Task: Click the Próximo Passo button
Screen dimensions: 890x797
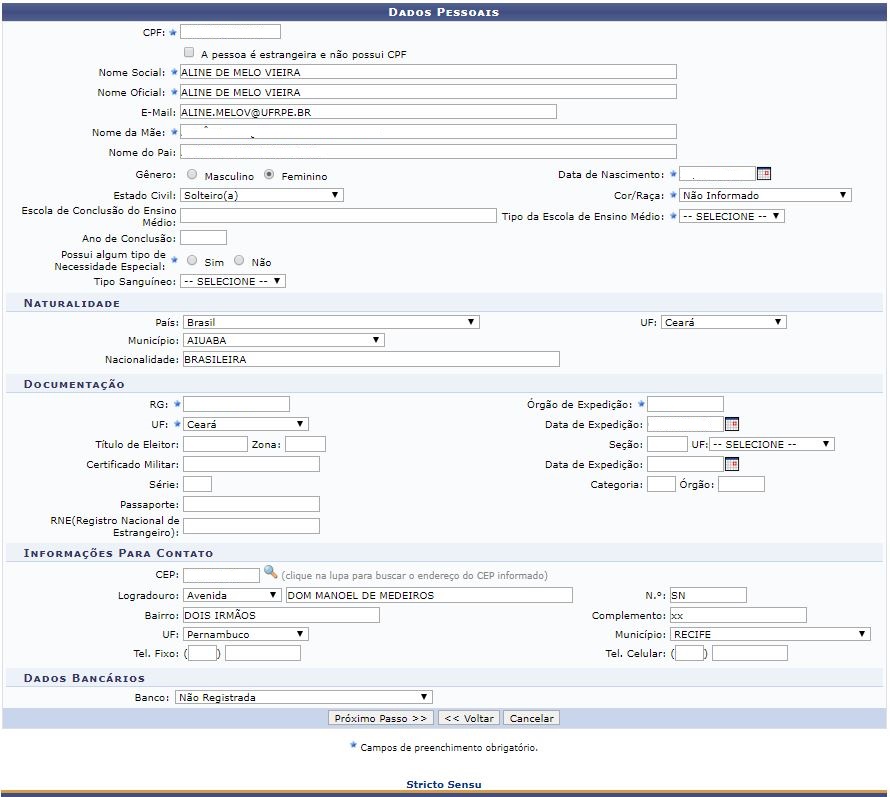Action: point(381,718)
